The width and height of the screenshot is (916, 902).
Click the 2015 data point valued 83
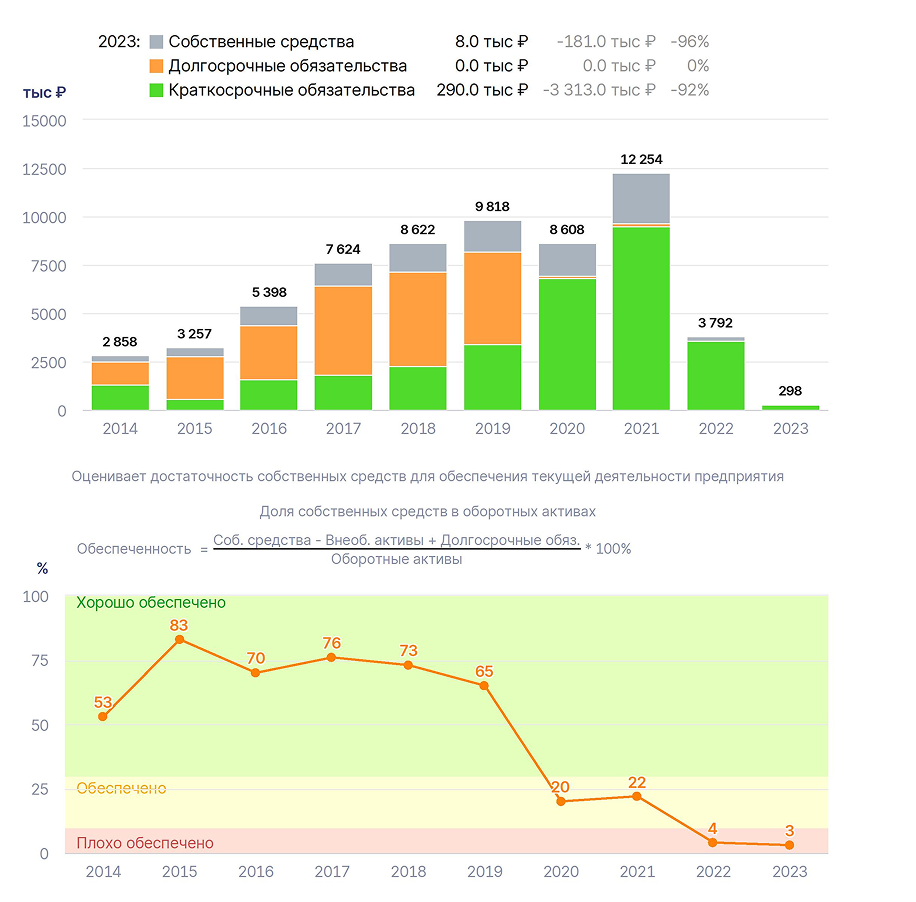pos(179,640)
